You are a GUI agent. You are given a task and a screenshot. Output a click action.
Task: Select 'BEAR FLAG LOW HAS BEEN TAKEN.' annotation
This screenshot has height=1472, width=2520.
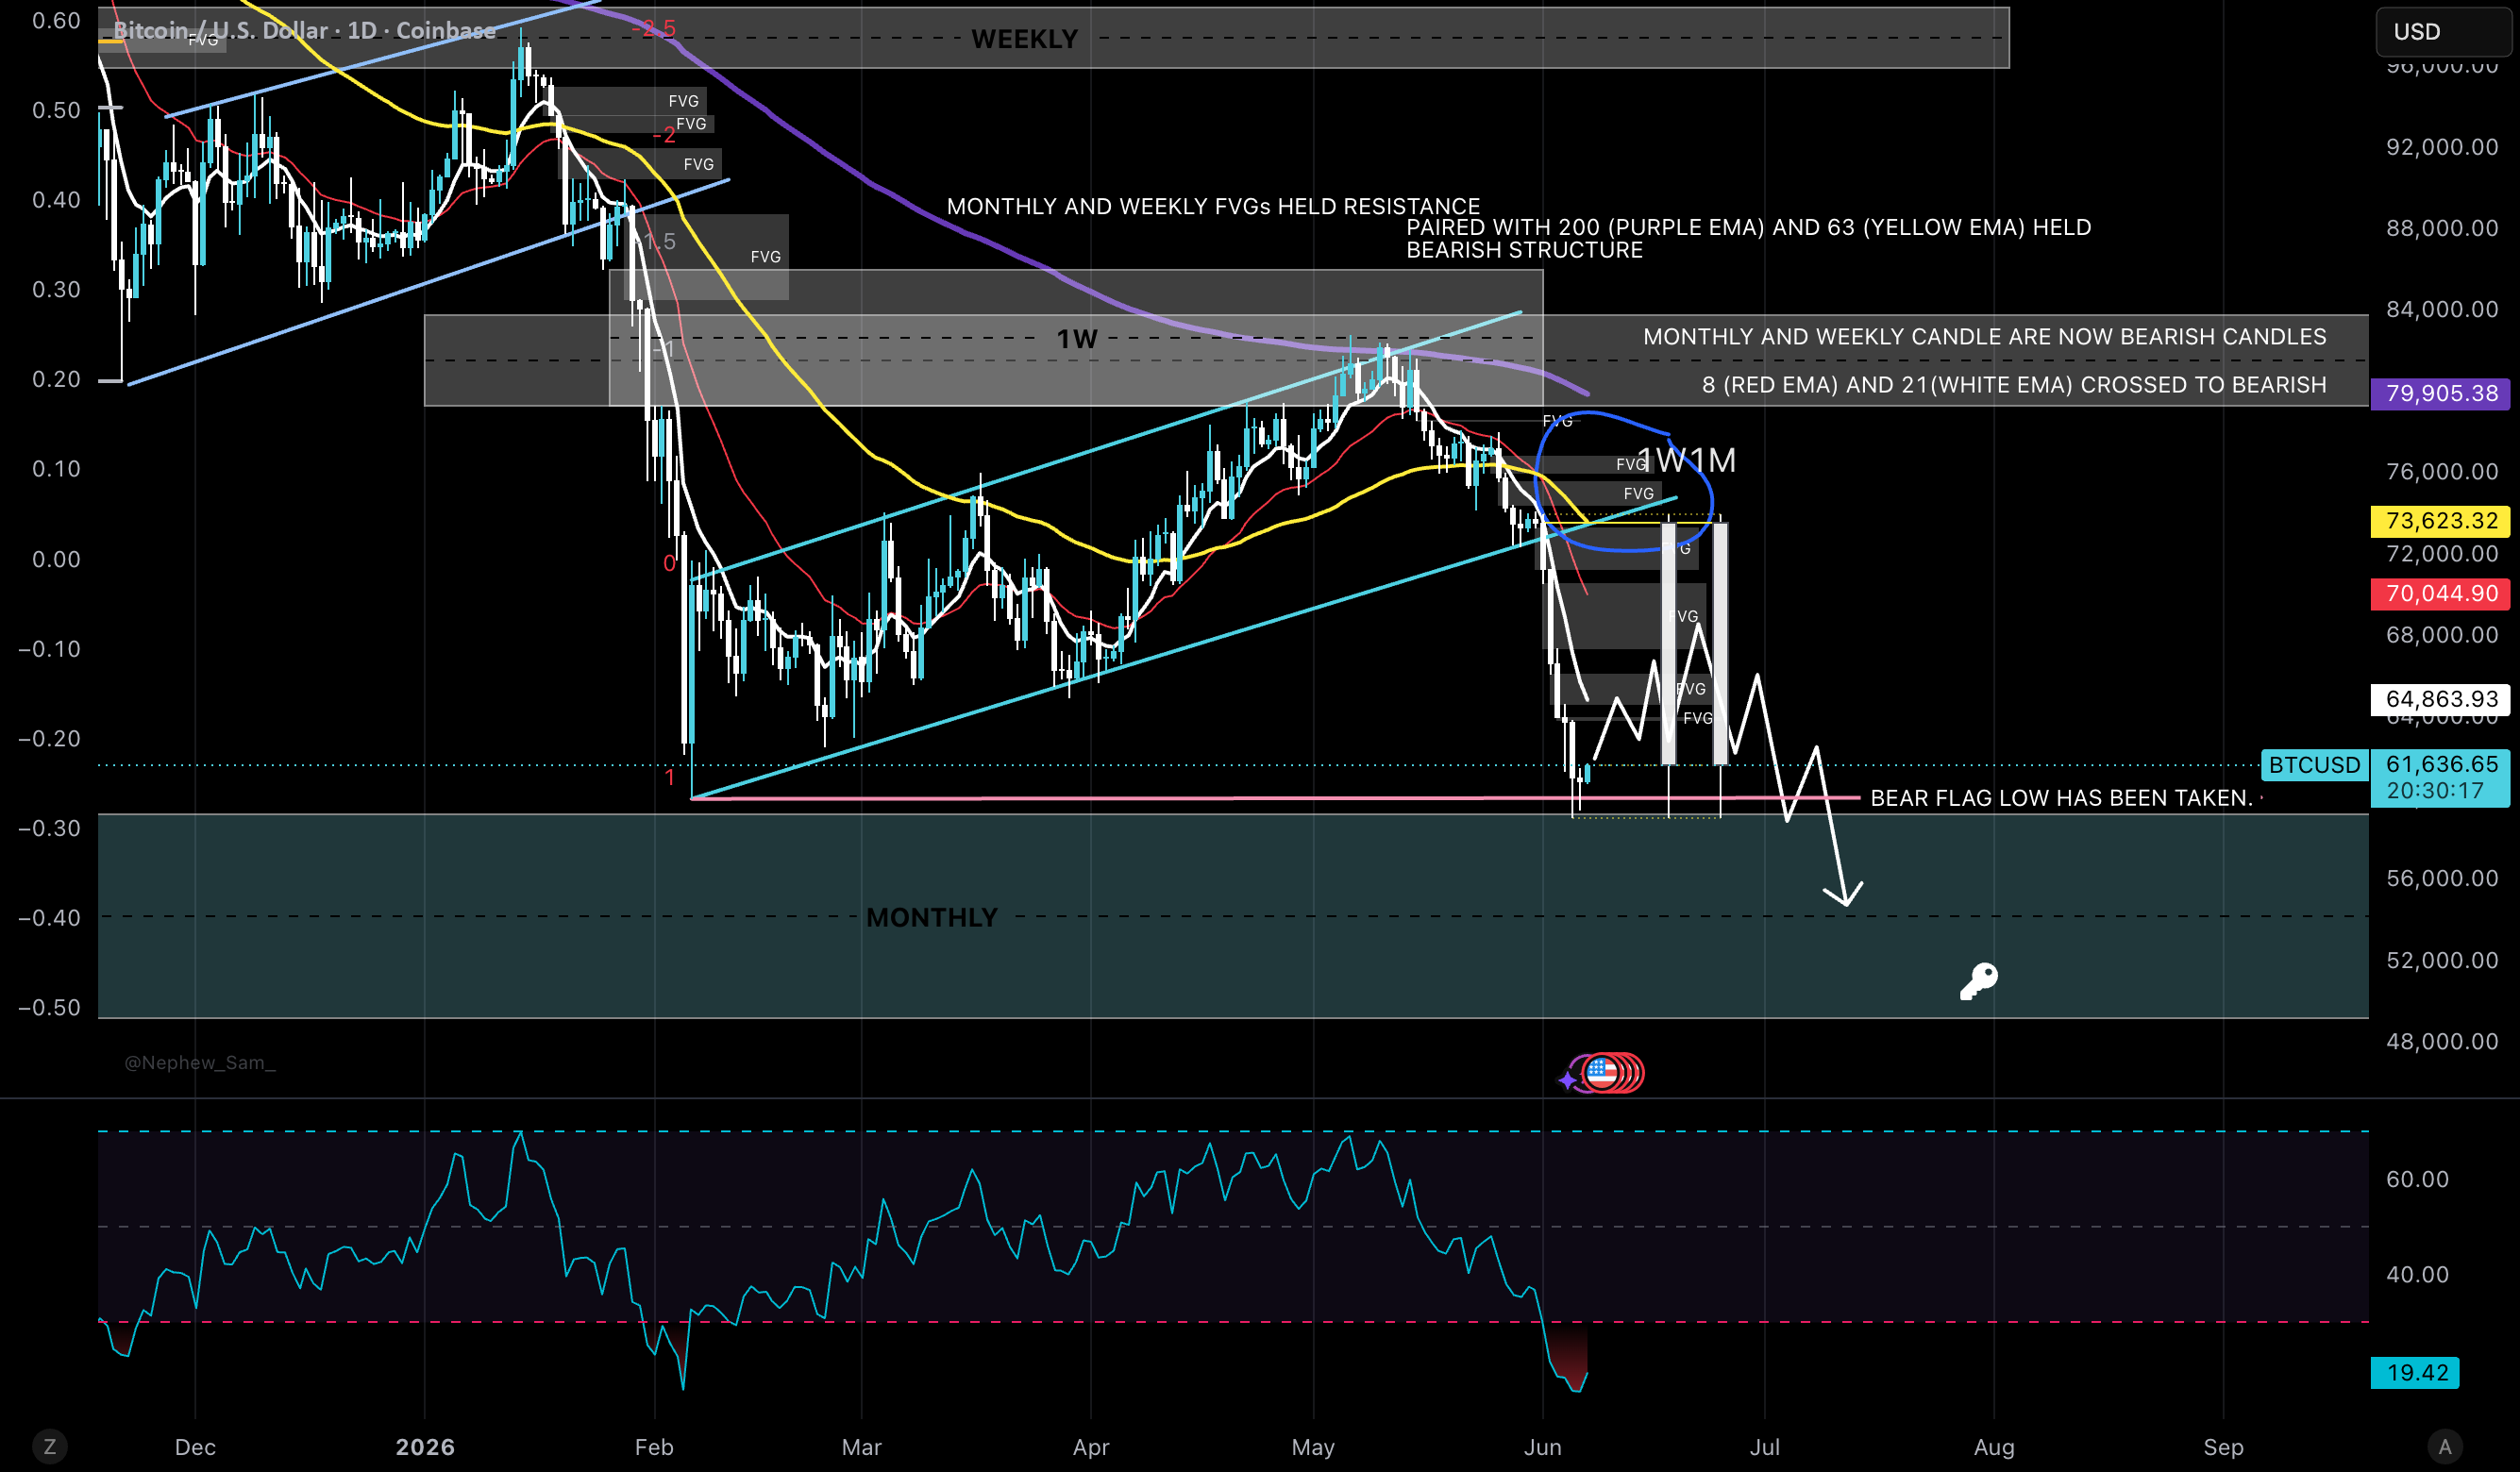[x=2061, y=798]
